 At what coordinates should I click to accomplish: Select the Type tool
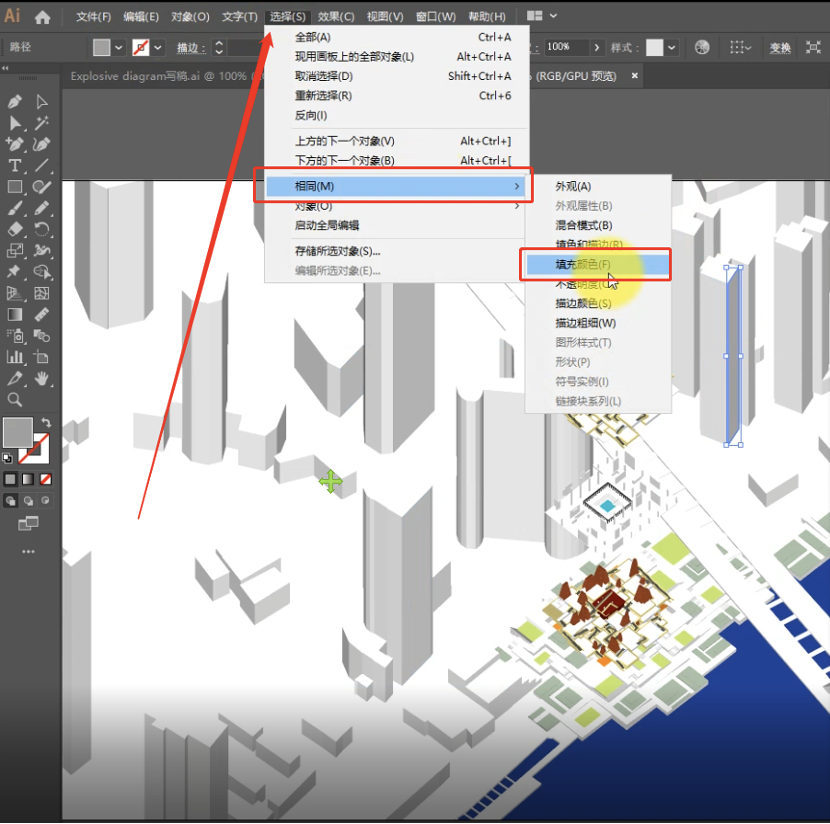pyautogui.click(x=15, y=166)
